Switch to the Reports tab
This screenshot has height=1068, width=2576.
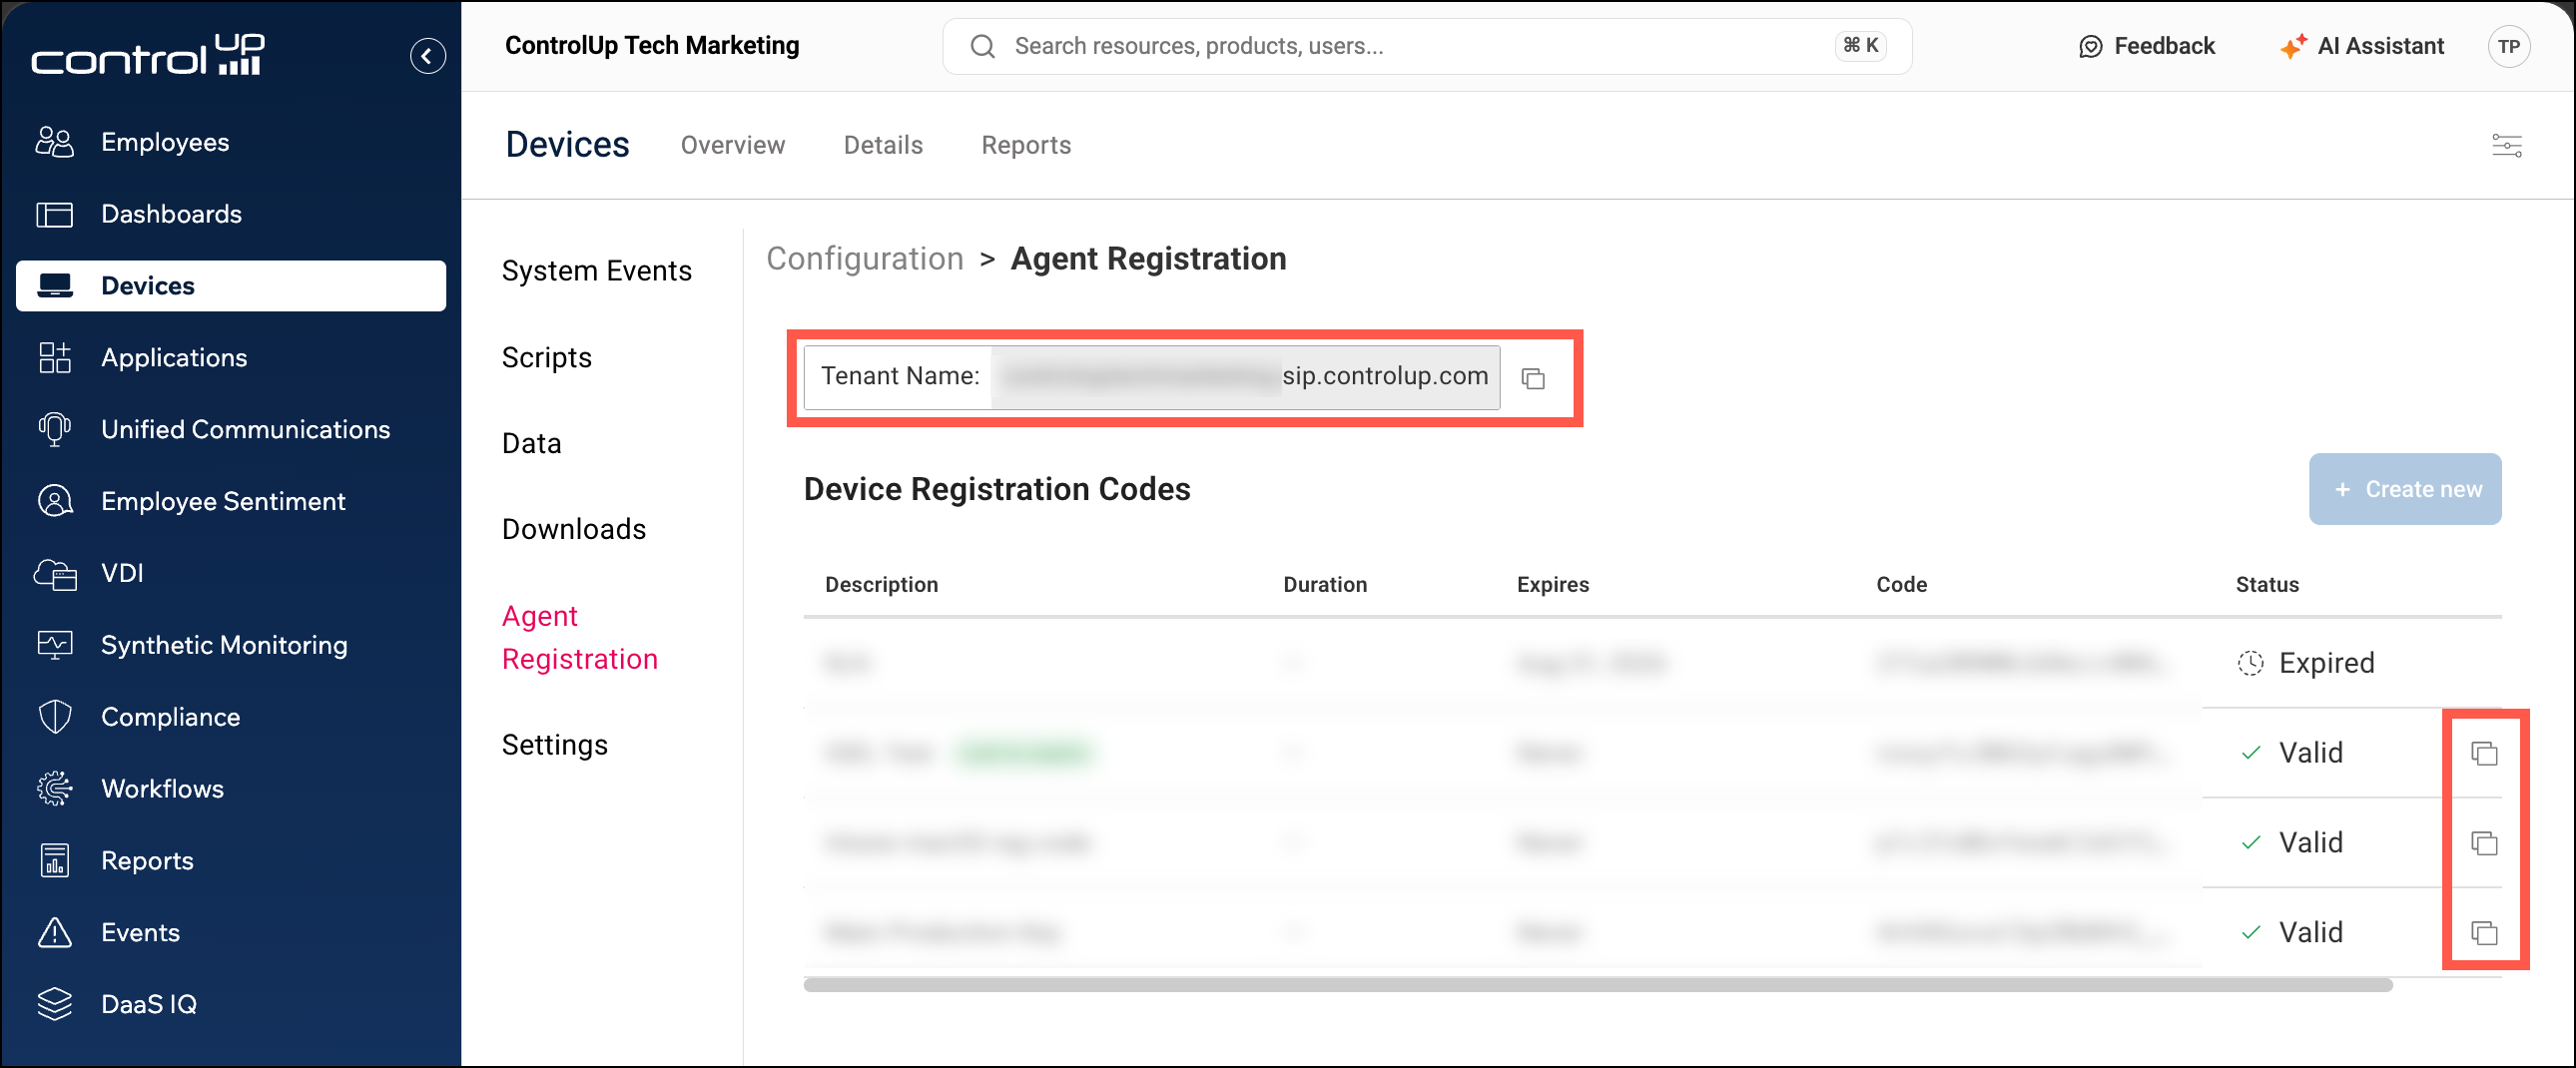[x=1025, y=145]
